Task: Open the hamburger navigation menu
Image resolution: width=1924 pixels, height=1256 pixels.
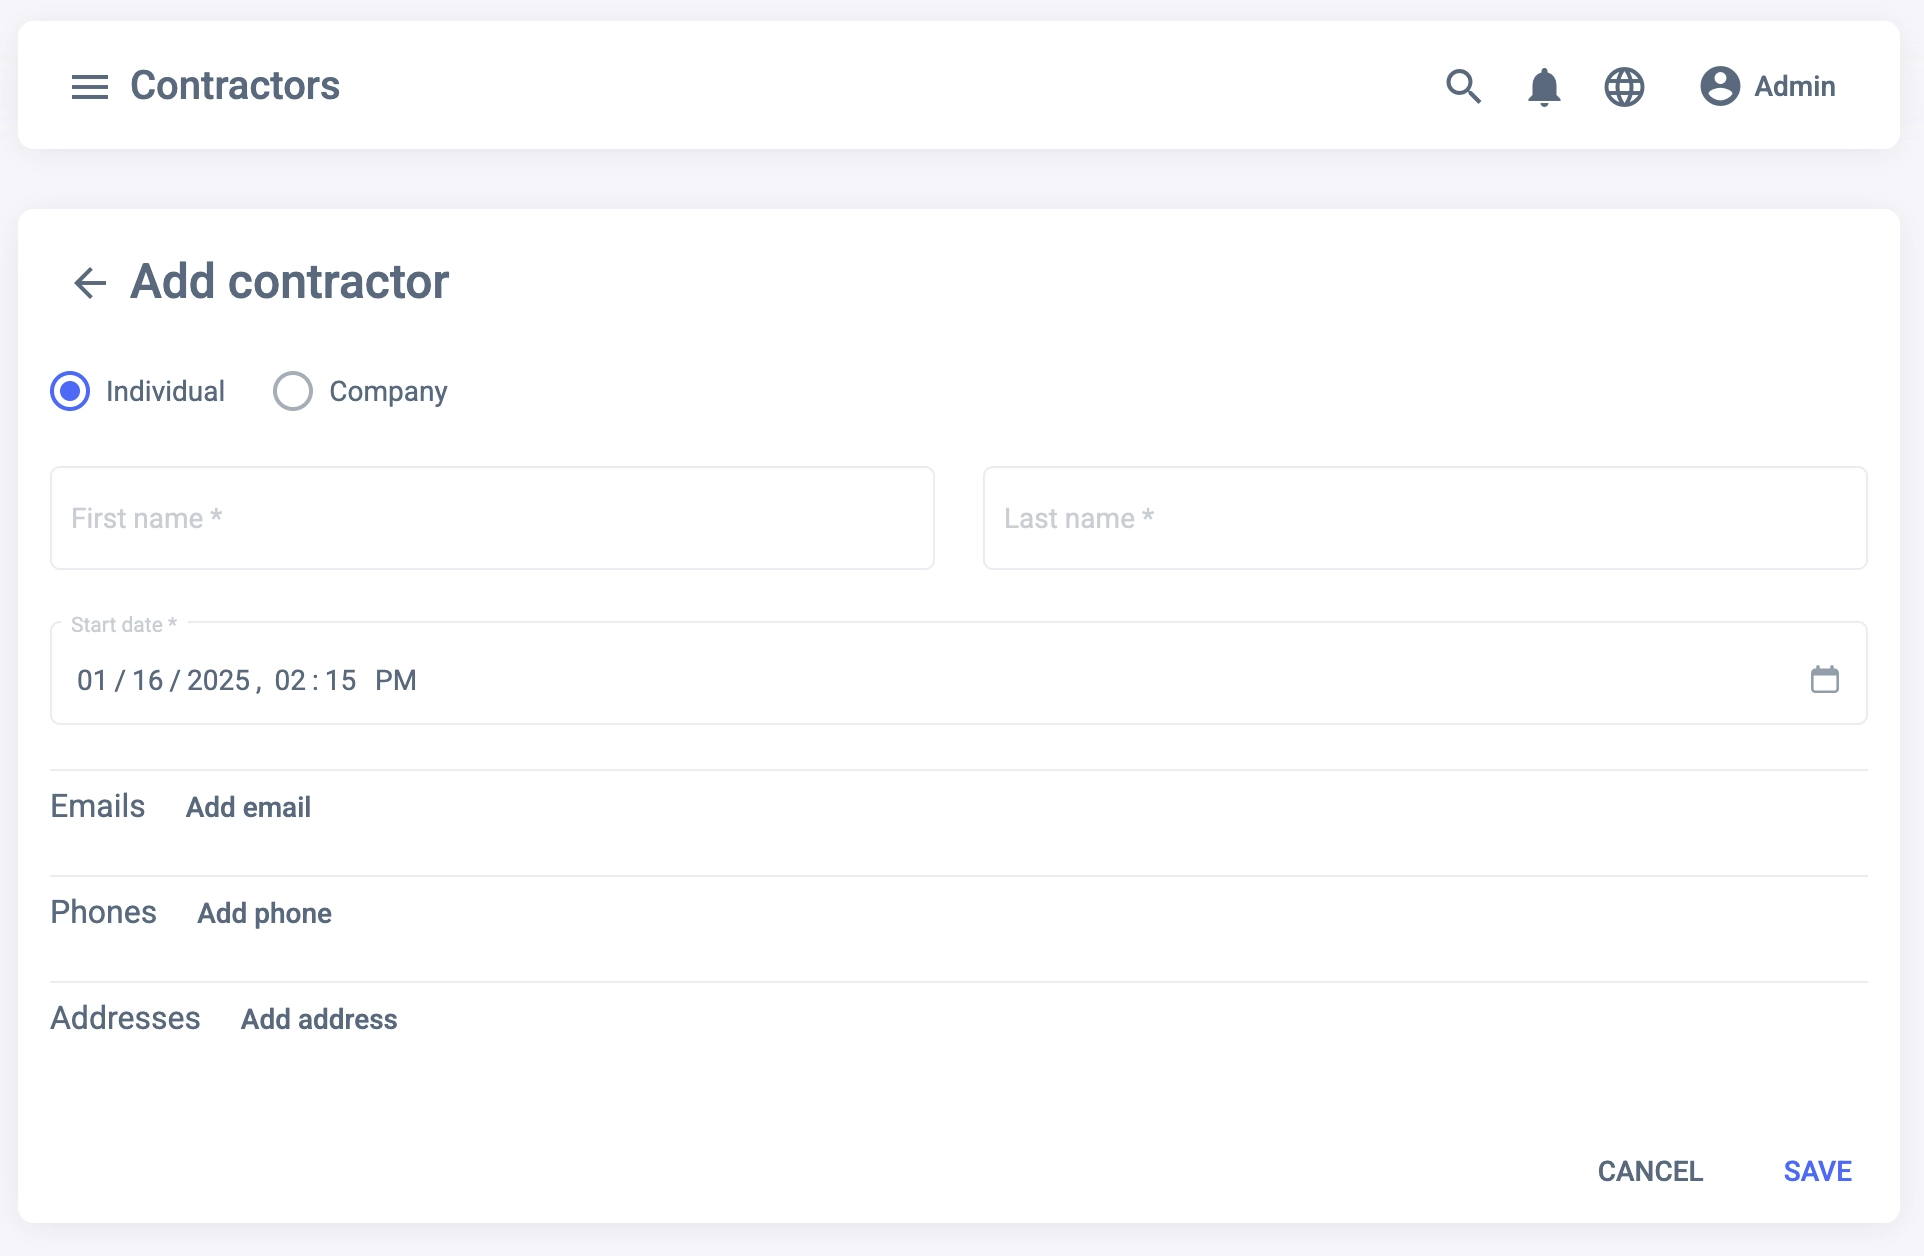Action: [x=90, y=87]
